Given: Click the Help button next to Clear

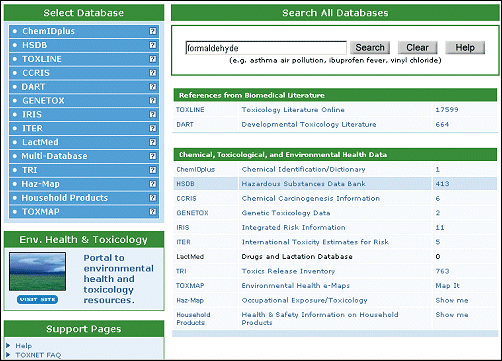Looking at the screenshot, I should (465, 48).
